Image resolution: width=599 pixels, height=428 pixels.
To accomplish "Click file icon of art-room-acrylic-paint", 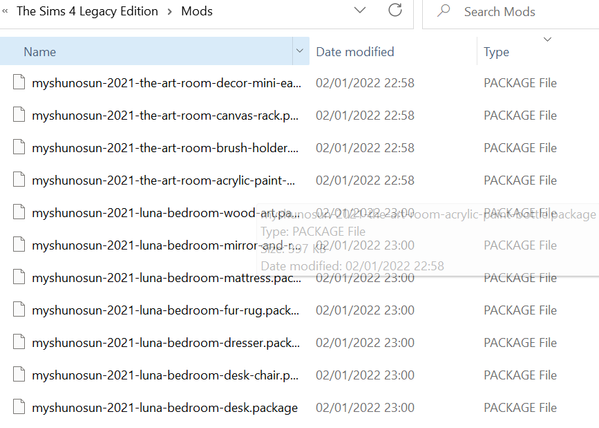I will pos(19,179).
